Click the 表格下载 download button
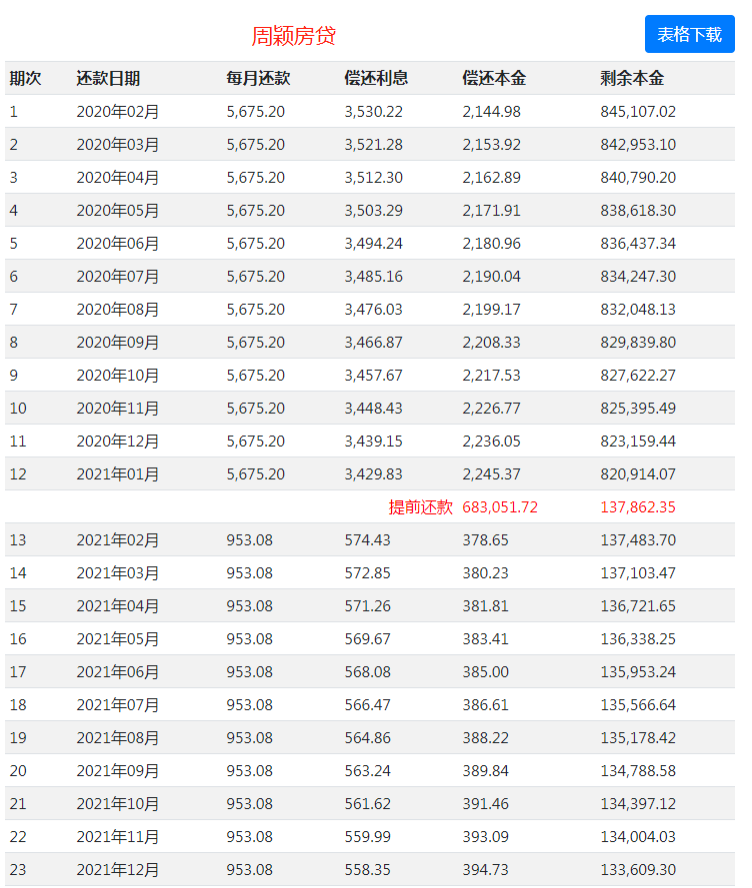Screen dimensions: 752x888 click(689, 35)
